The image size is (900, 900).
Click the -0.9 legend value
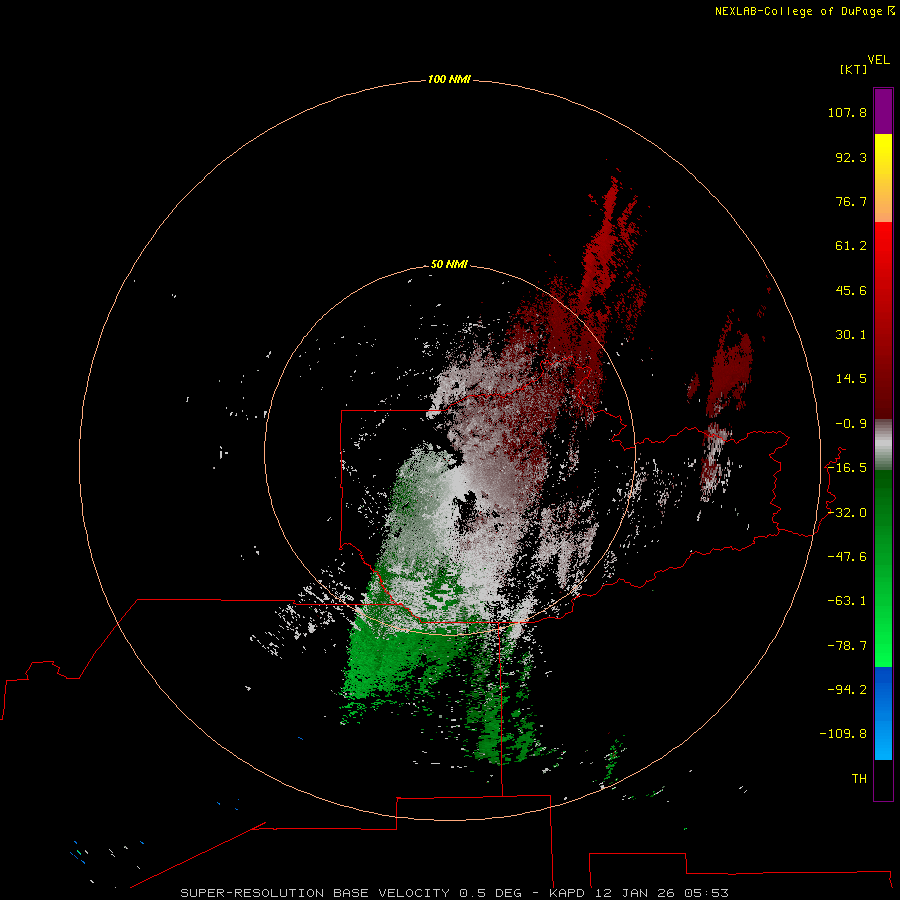pyautogui.click(x=851, y=424)
